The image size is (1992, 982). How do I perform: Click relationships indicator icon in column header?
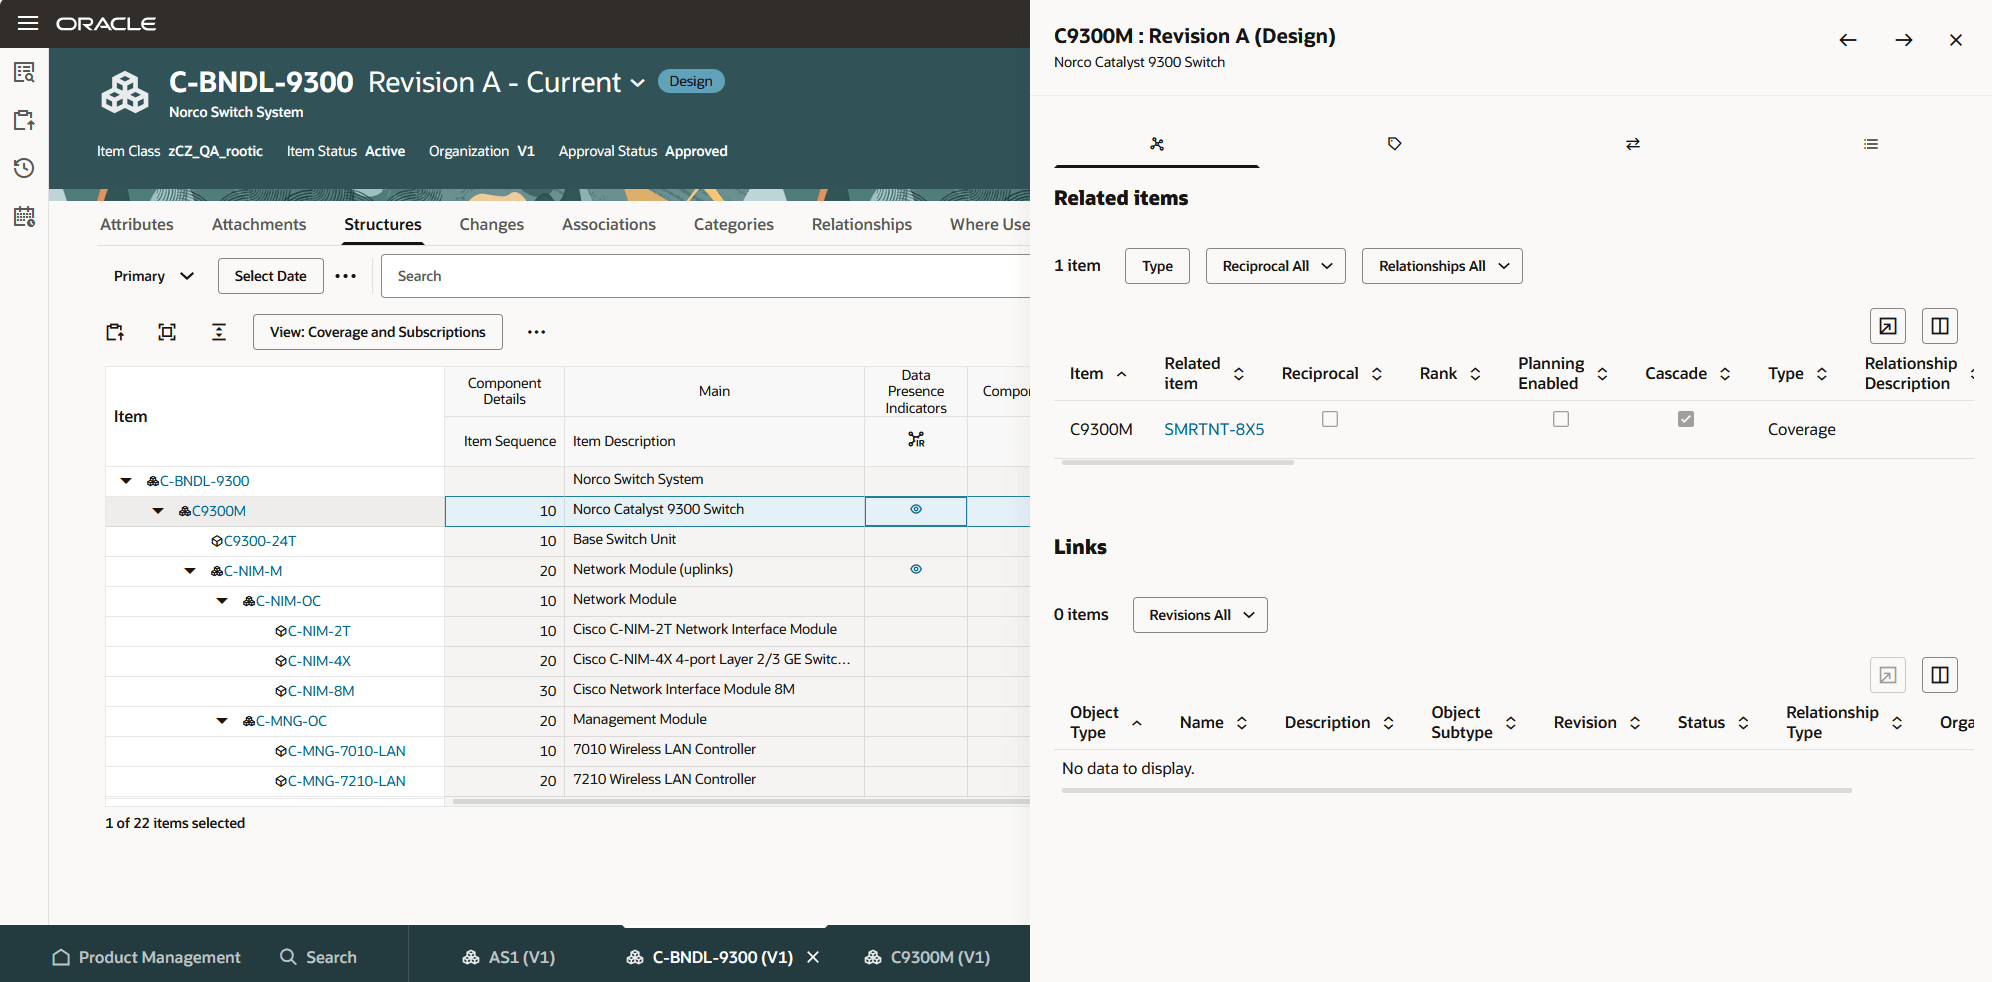click(x=916, y=440)
